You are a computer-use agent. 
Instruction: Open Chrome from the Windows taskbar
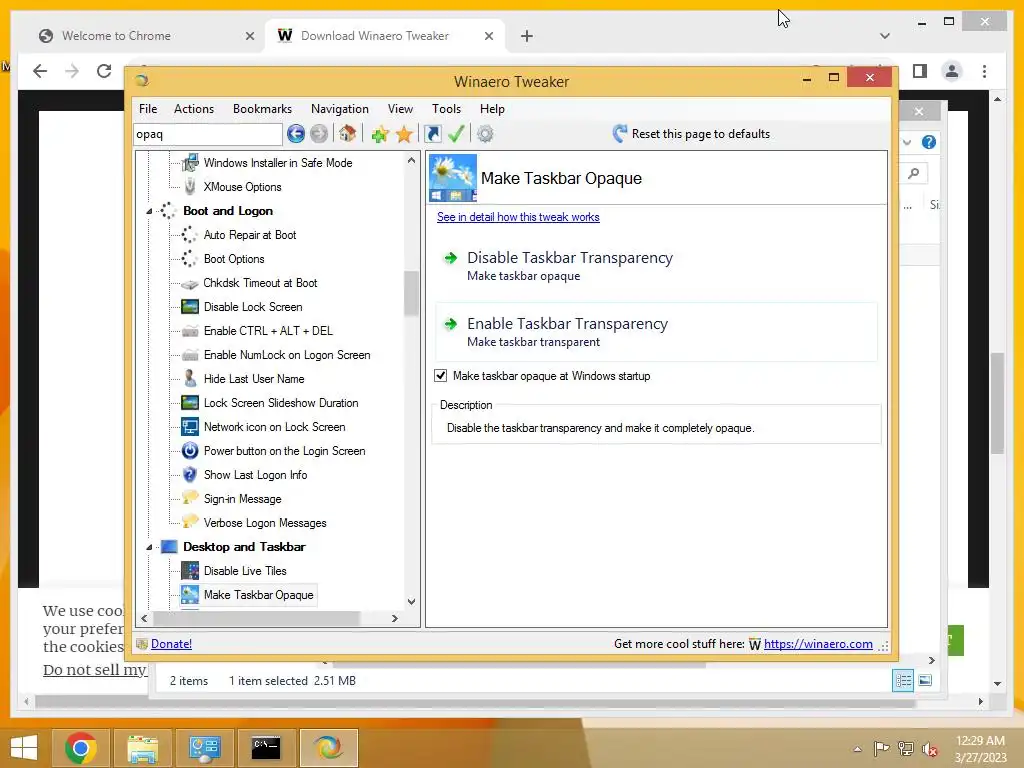click(81, 748)
